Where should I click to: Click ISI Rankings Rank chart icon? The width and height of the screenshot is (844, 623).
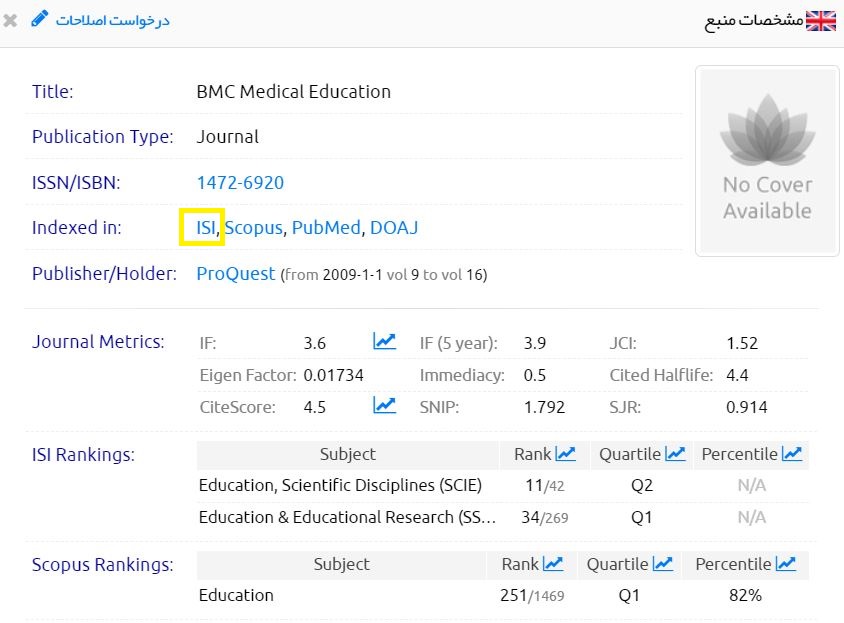click(566, 454)
